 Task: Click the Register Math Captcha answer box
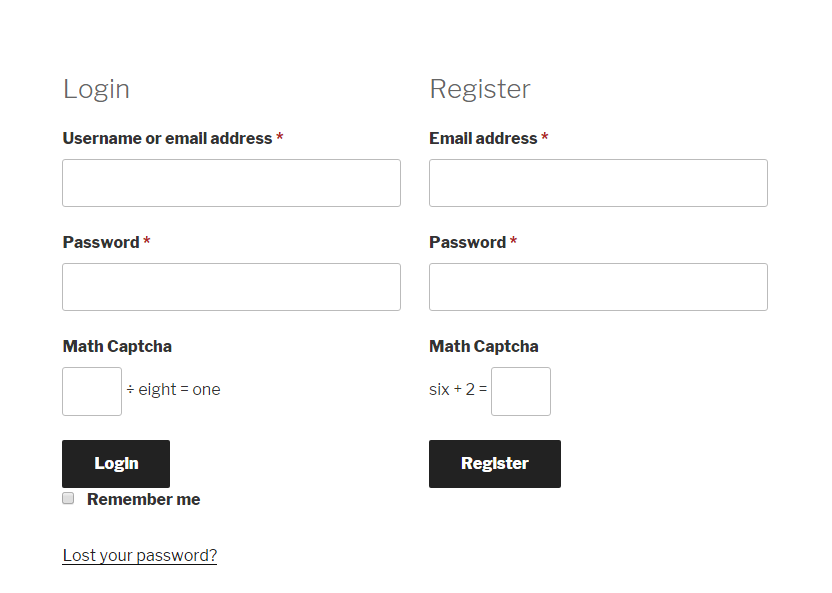click(520, 391)
